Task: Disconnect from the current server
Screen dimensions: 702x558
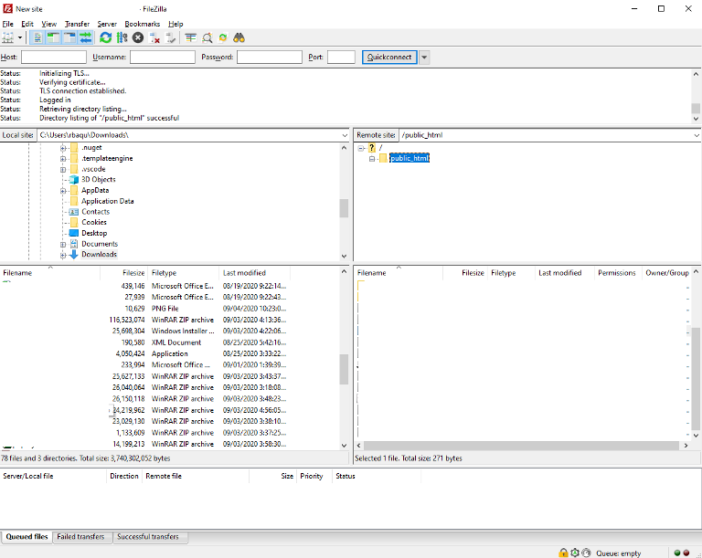Action: click(x=154, y=38)
